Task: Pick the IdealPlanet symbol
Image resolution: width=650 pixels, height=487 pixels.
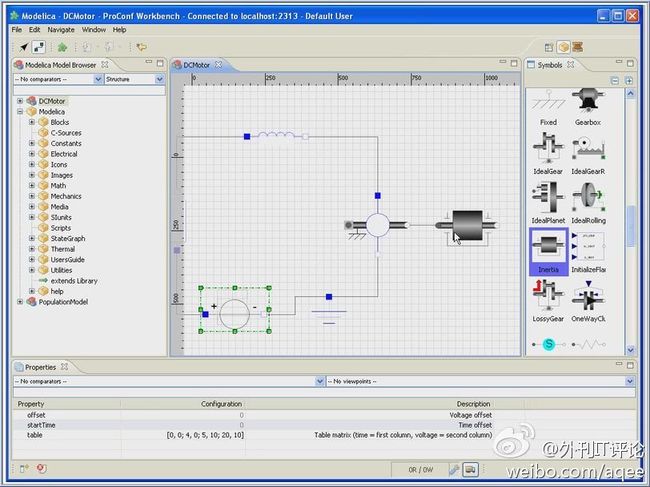Action: tap(548, 203)
